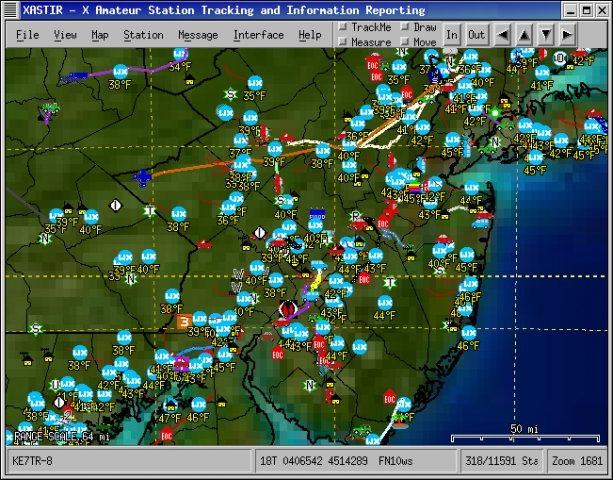Pan the map up with arrow button

pyautogui.click(x=523, y=34)
